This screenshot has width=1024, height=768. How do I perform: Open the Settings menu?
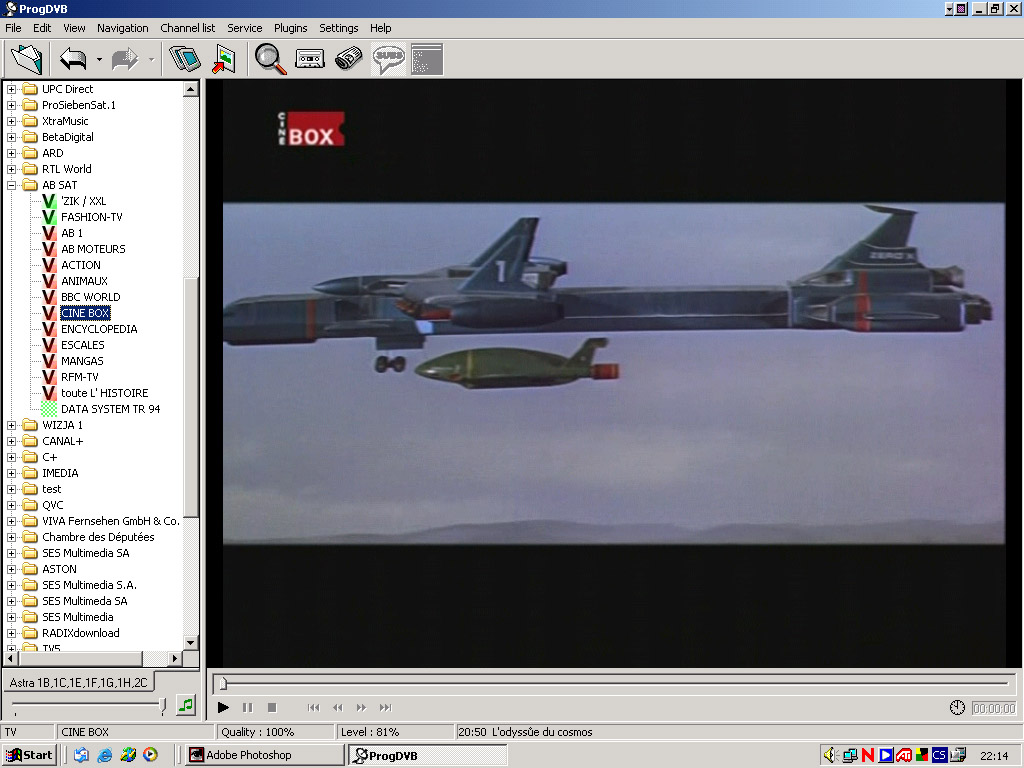click(x=338, y=28)
